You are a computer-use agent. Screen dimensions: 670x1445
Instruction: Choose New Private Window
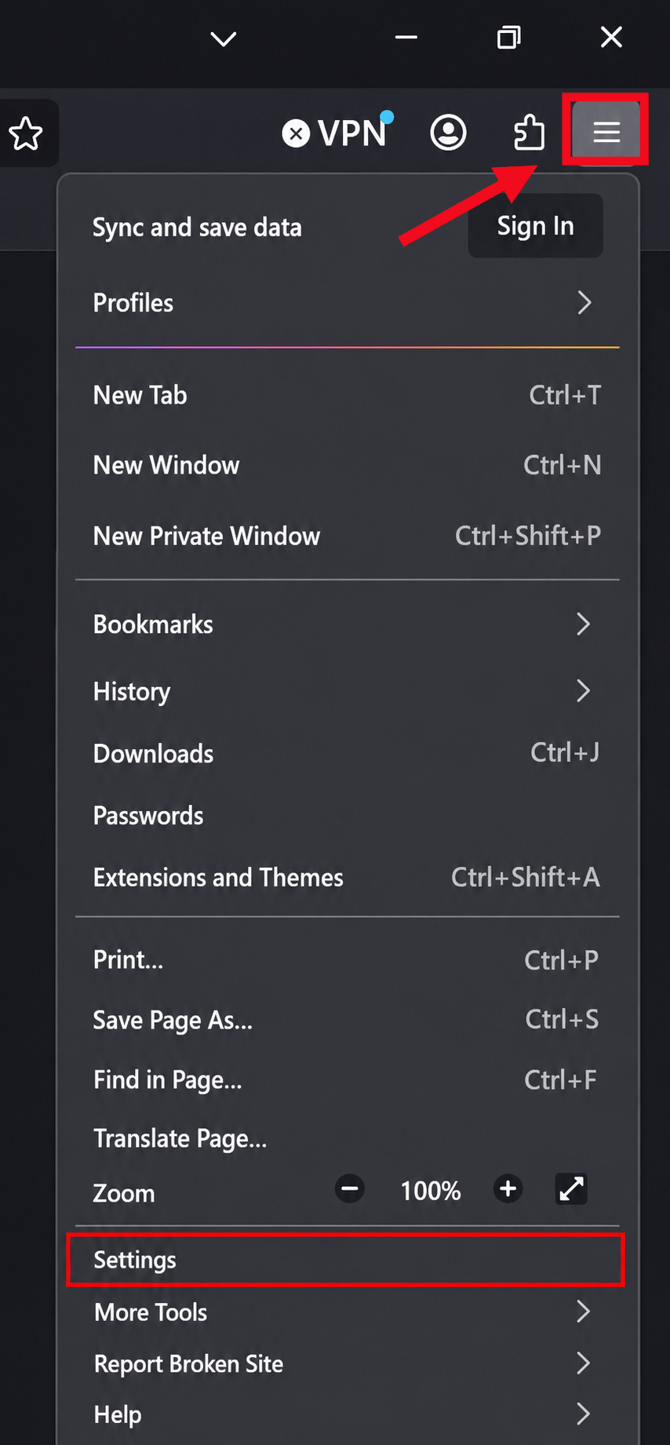pyautogui.click(x=347, y=535)
